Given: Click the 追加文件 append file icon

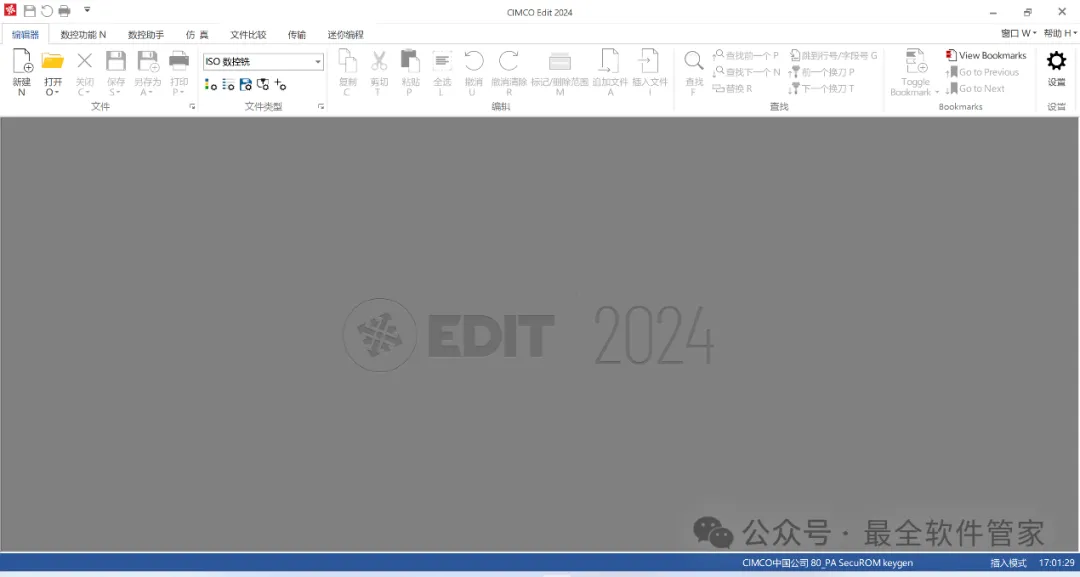Looking at the screenshot, I should (610, 61).
